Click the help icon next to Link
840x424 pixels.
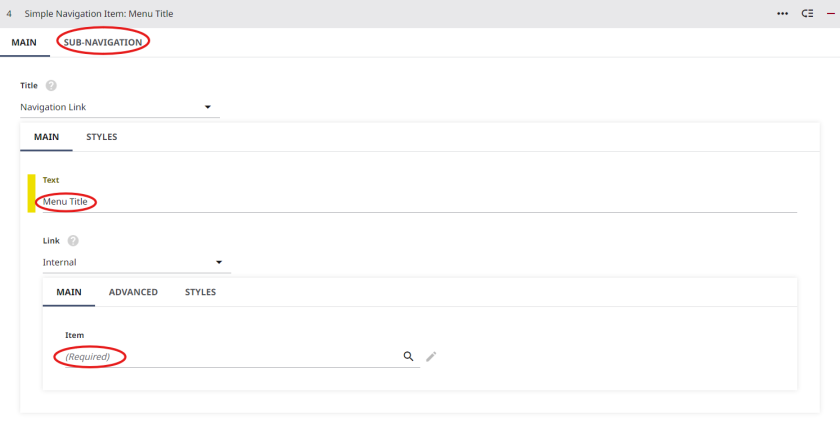point(73,241)
